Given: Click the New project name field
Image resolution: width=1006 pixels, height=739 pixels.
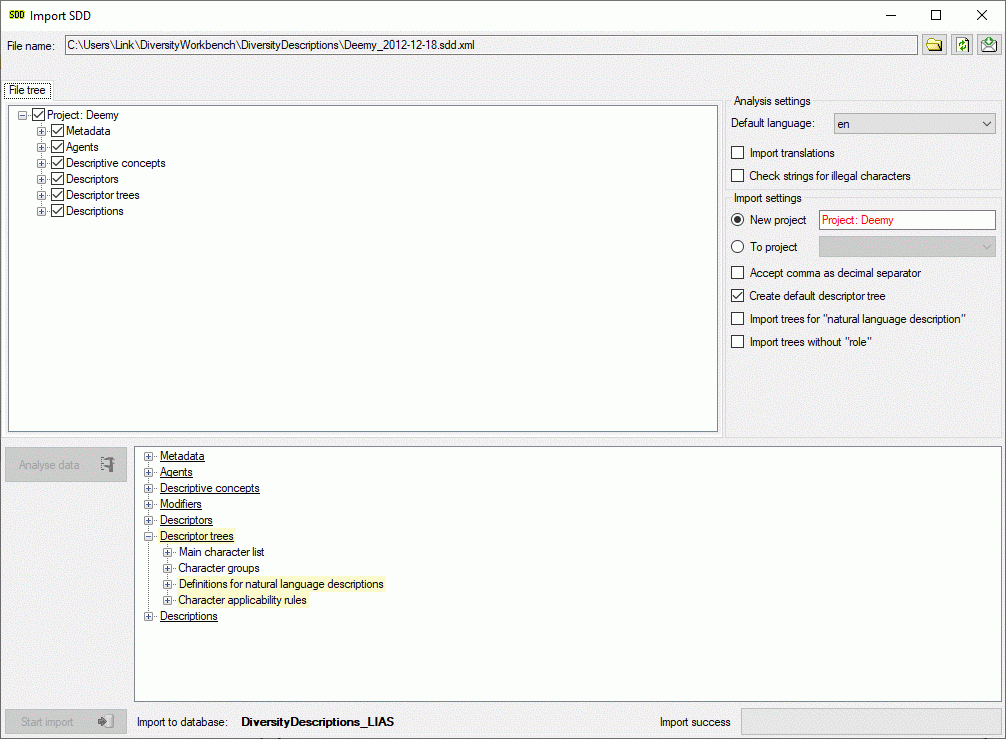Looking at the screenshot, I should (x=906, y=220).
